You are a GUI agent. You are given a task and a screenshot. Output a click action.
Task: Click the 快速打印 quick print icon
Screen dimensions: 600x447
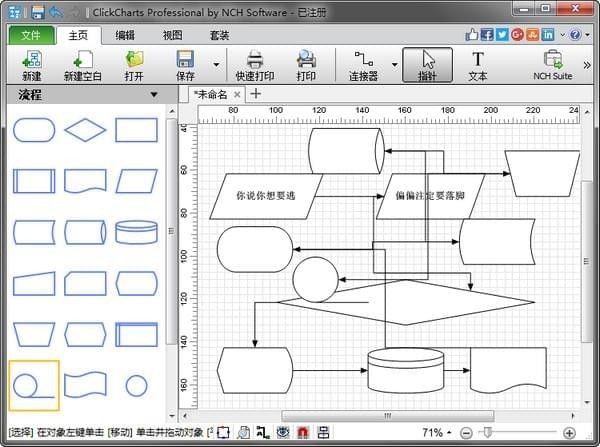pyautogui.click(x=254, y=65)
